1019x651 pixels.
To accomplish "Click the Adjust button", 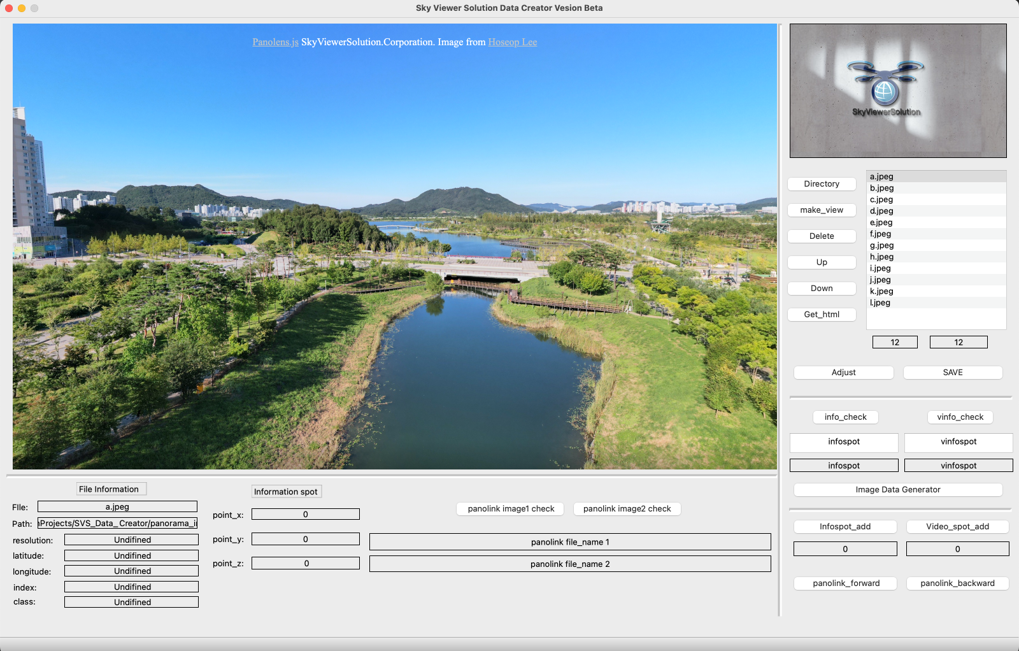I will [844, 372].
